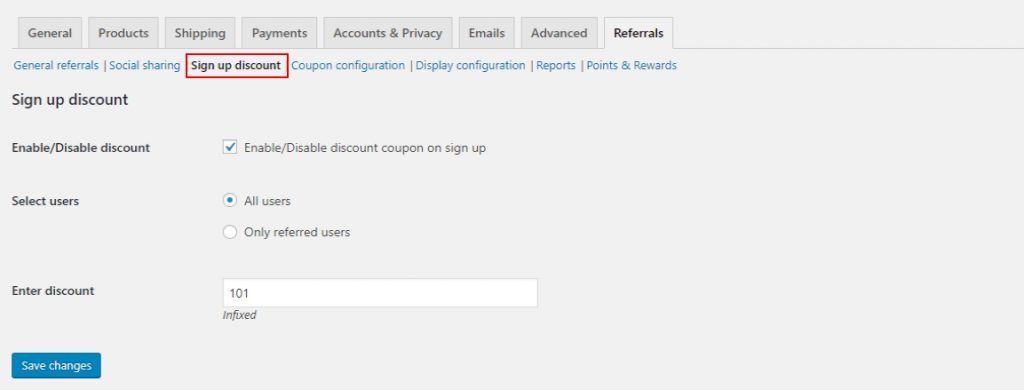Image resolution: width=1024 pixels, height=390 pixels.
Task: Open Accounts & Privacy tab
Action: 388,33
